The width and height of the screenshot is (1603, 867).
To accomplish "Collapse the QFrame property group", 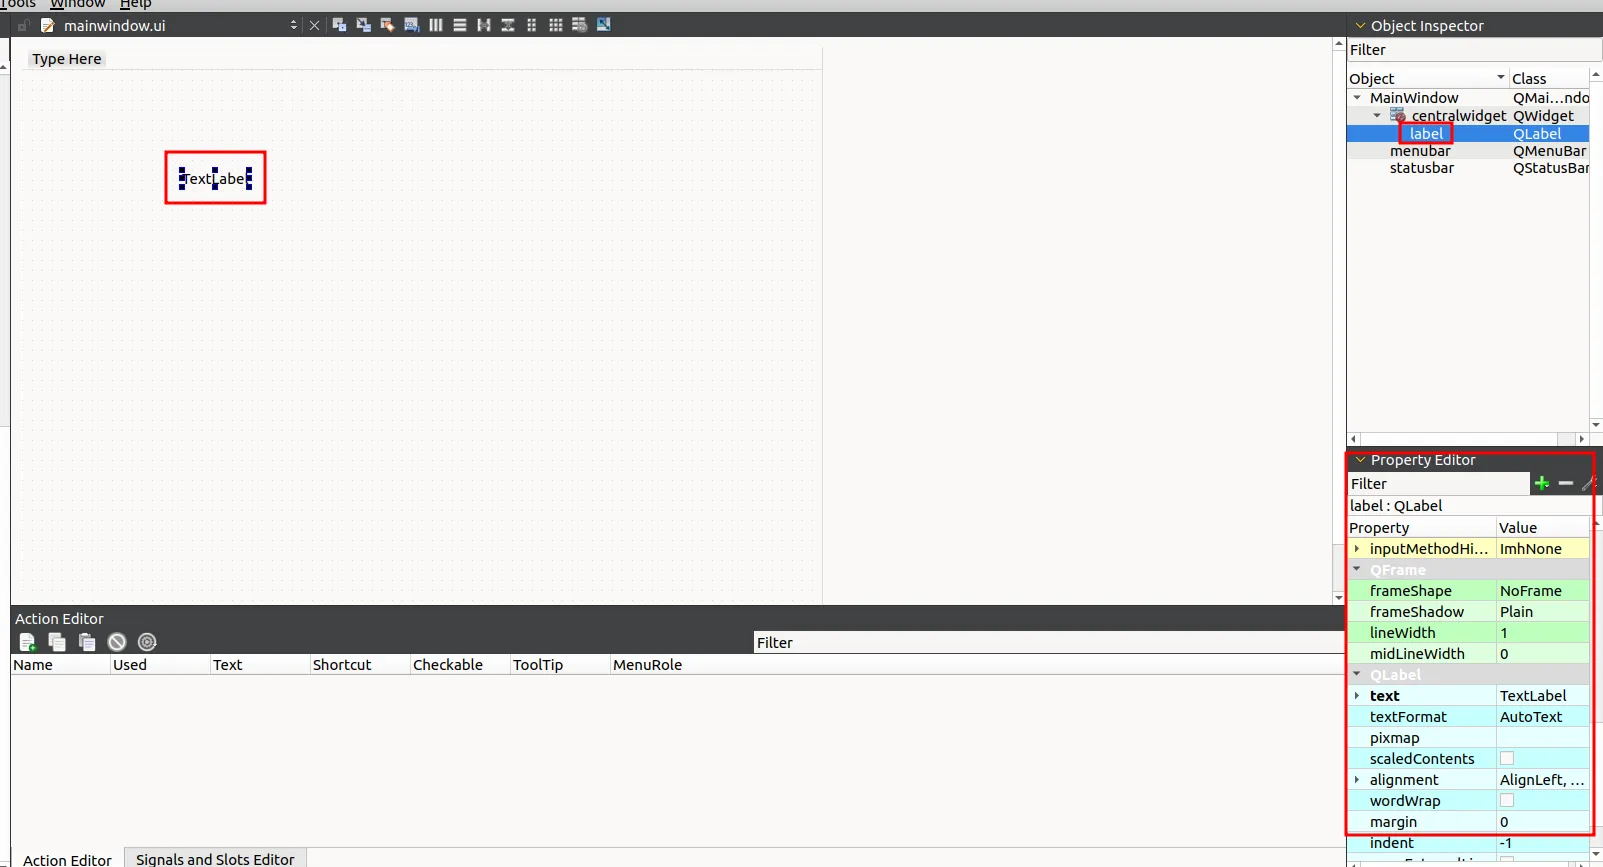I will tap(1357, 570).
